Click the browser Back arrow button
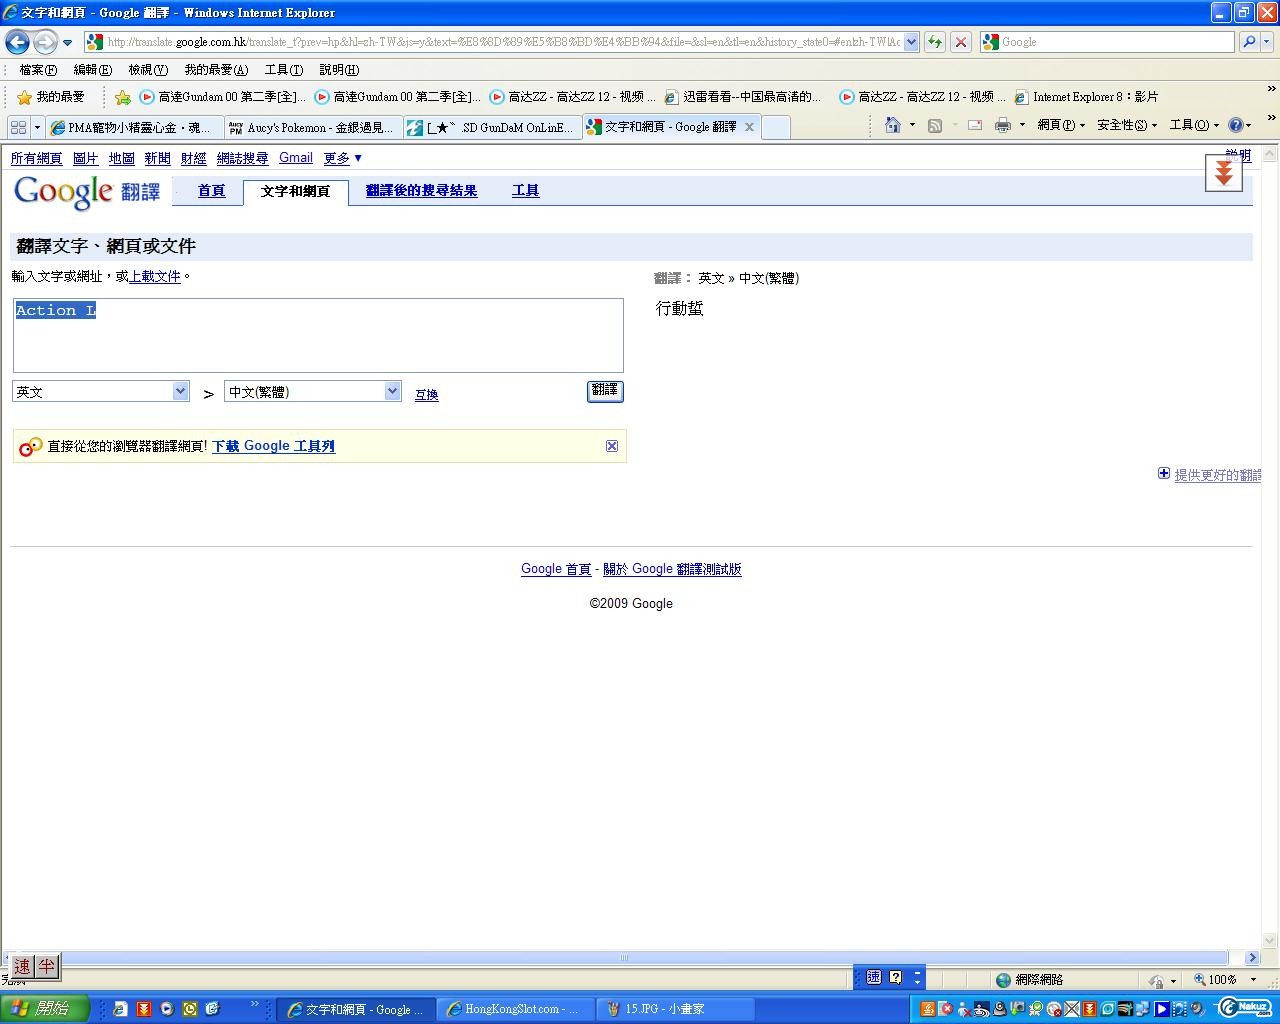This screenshot has width=1280, height=1024. pos(17,42)
